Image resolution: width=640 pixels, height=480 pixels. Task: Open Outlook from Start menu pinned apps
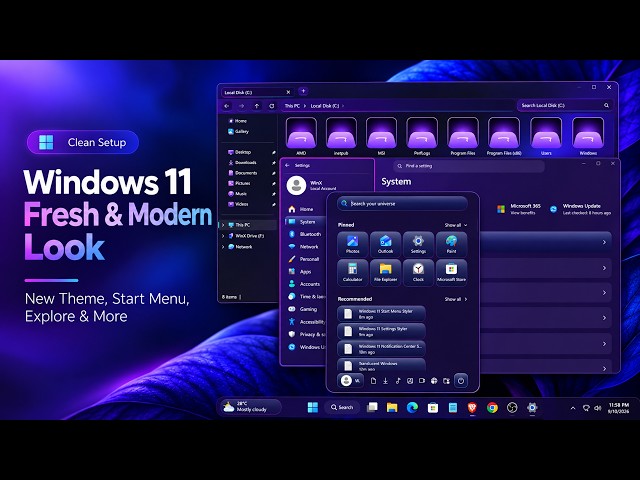(x=385, y=244)
